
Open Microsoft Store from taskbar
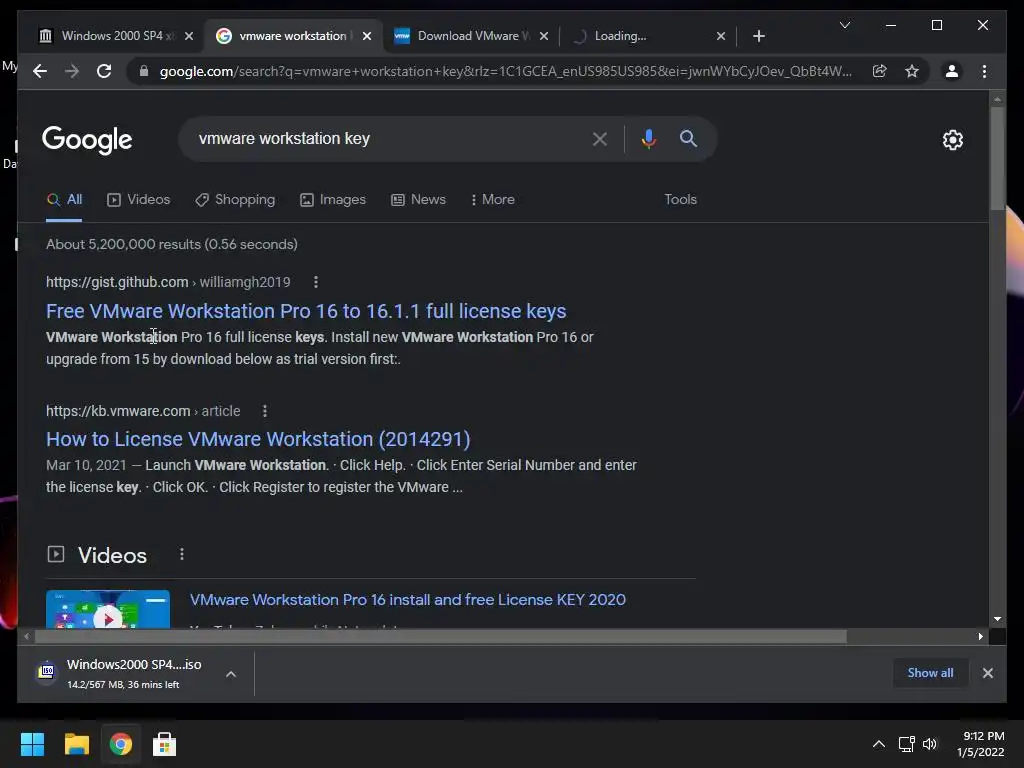[x=165, y=744]
